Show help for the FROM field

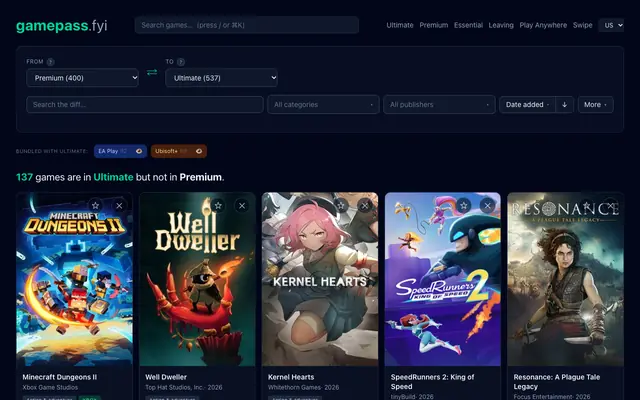pos(50,62)
